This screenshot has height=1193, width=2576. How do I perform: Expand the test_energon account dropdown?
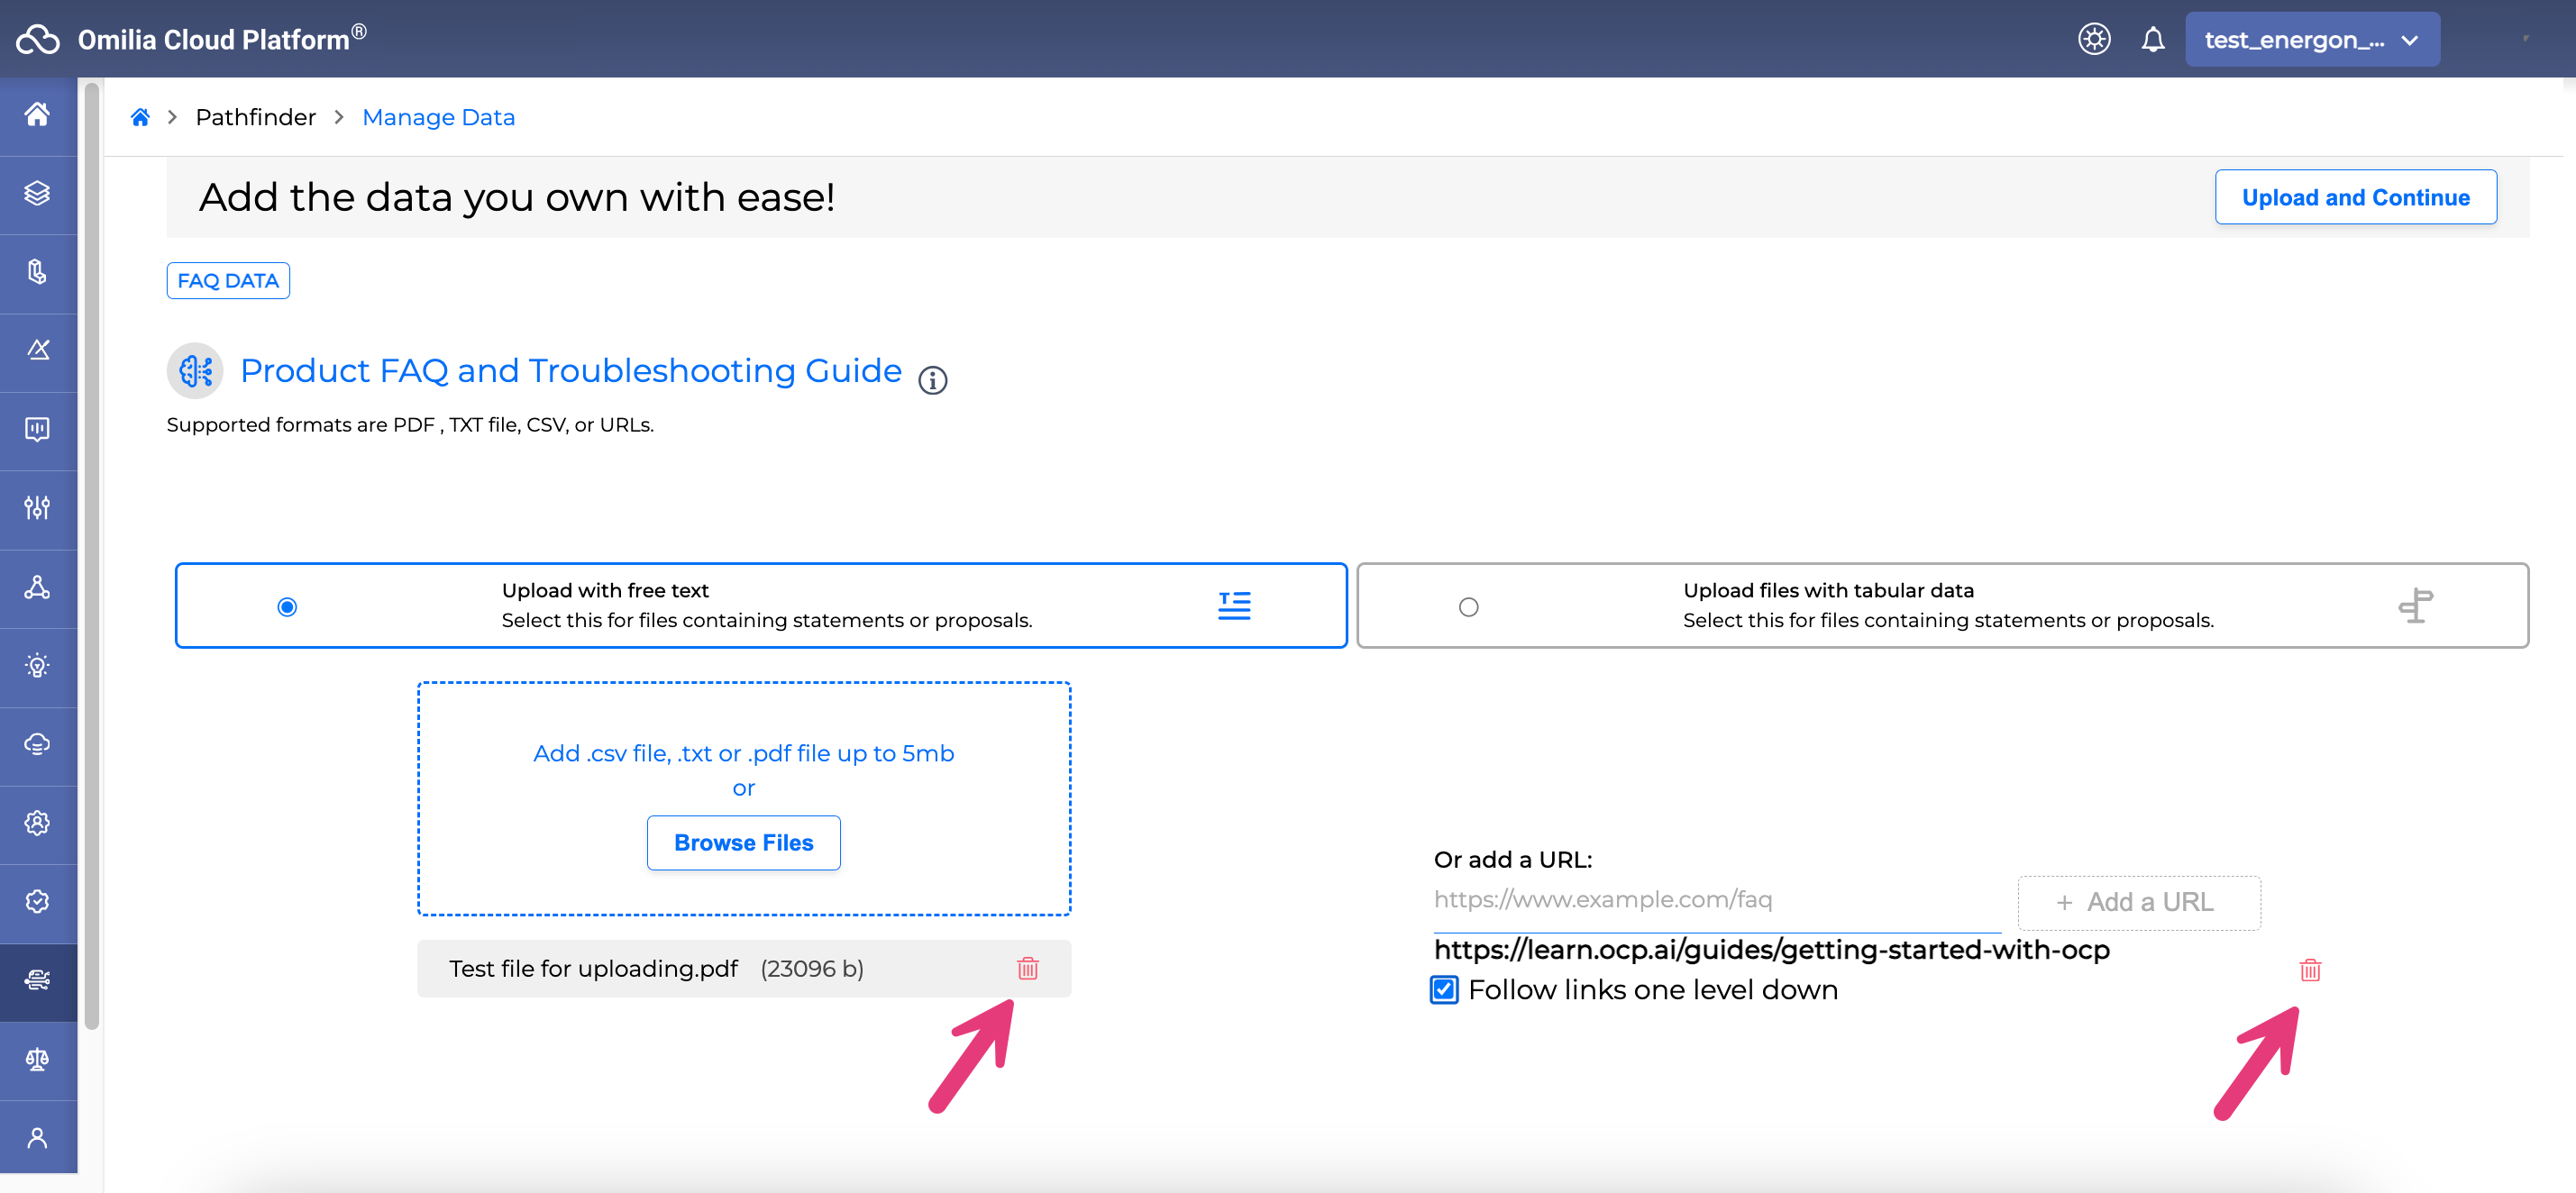[x=2312, y=40]
